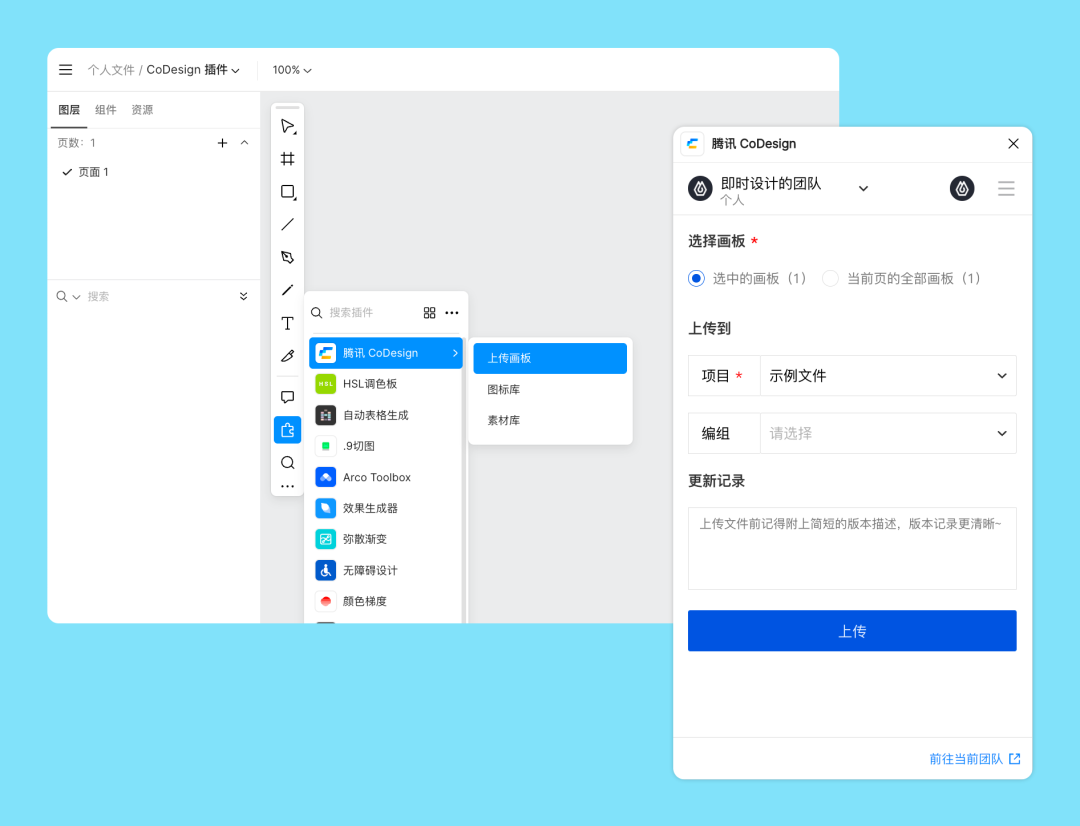
Task: Launch the 无障碍设计 plugin
Action: (x=386, y=570)
